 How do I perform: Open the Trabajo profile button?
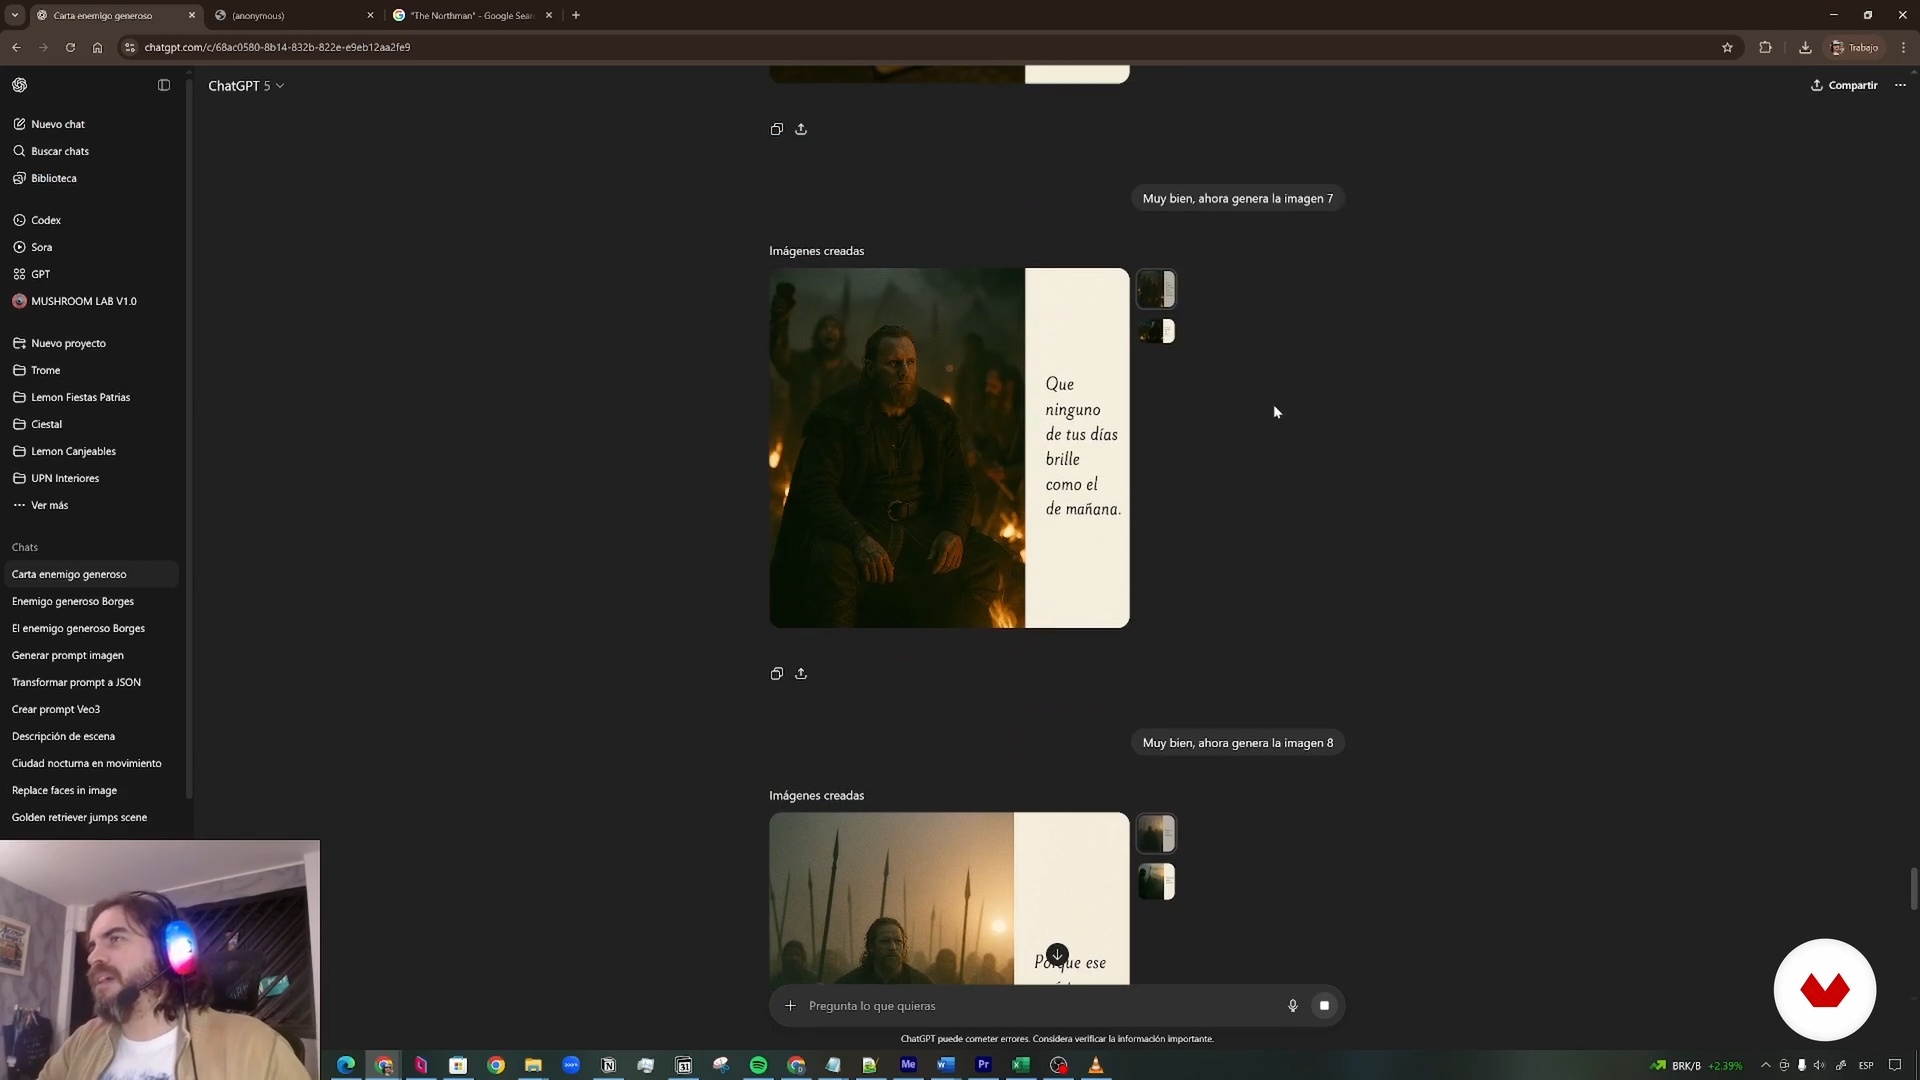[x=1855, y=47]
